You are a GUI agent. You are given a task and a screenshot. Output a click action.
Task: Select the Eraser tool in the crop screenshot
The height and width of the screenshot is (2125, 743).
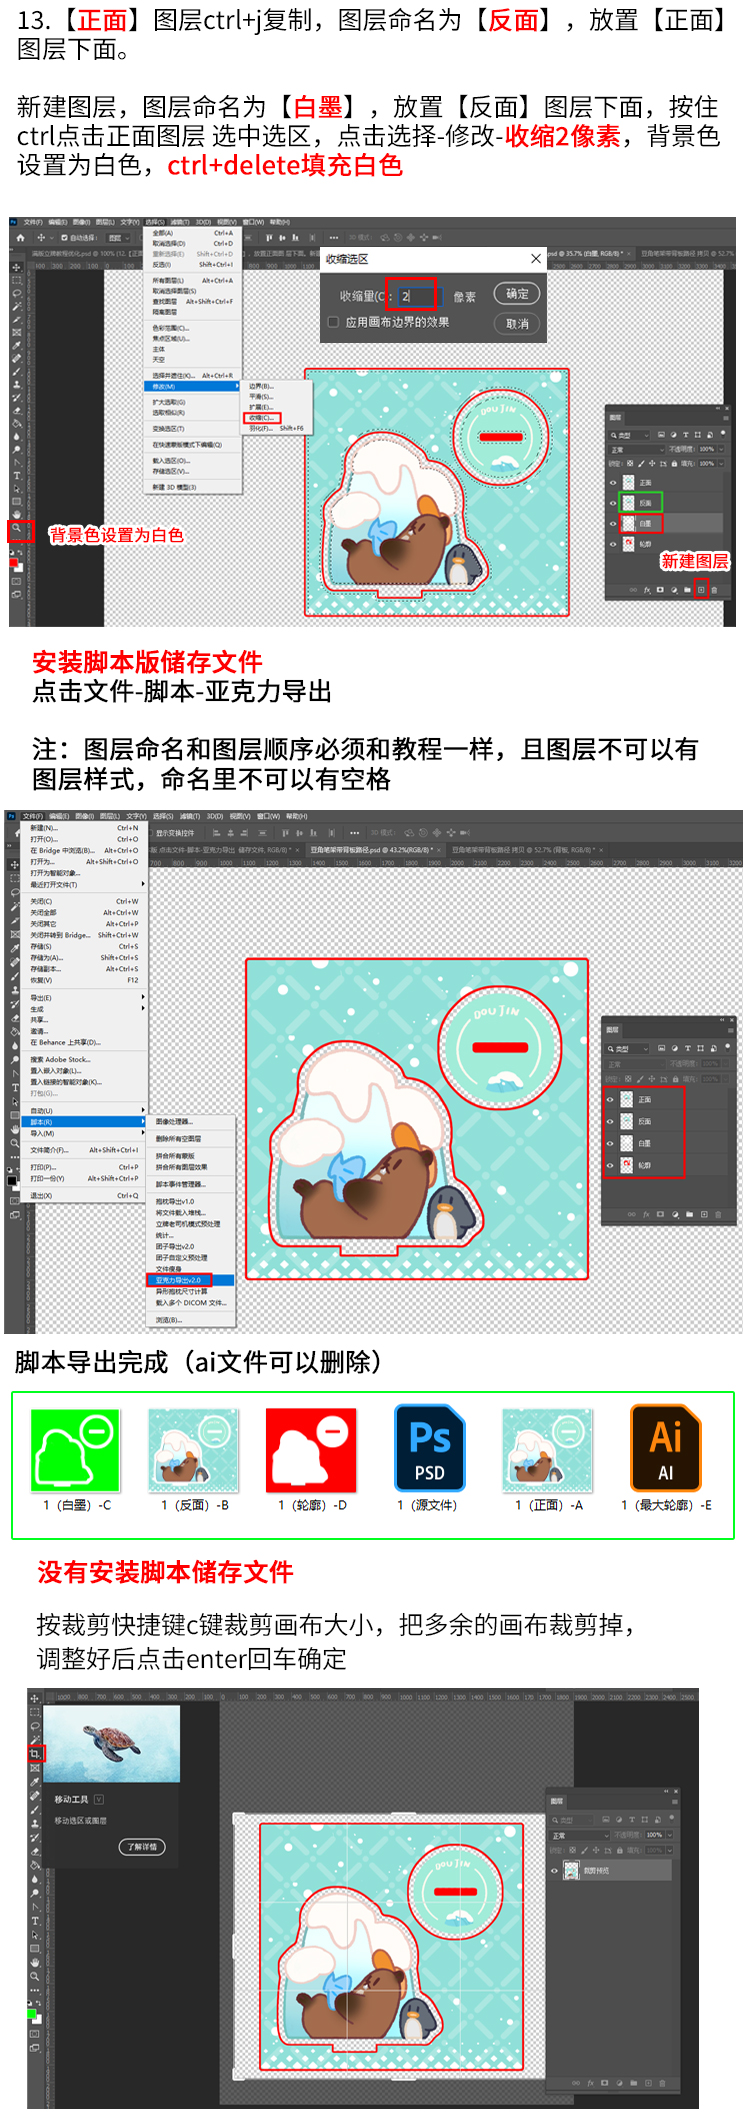pyautogui.click(x=35, y=1851)
